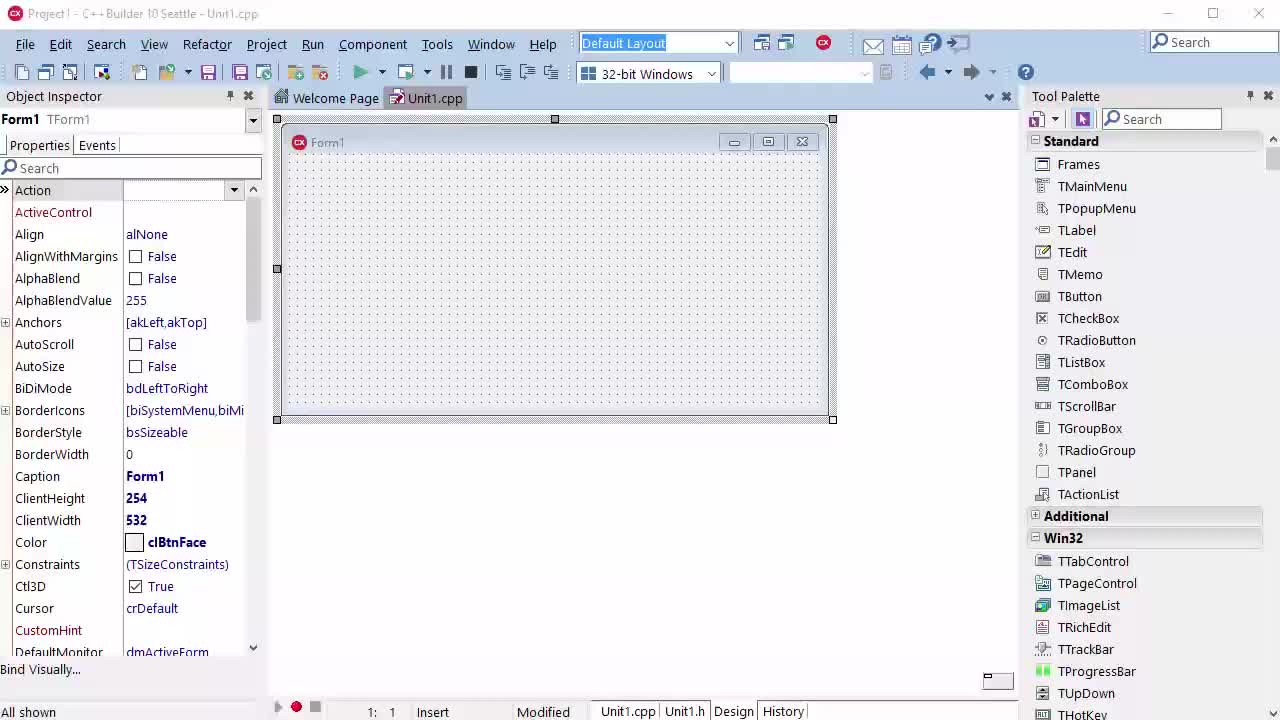Pause the running program
The width and height of the screenshot is (1280, 720).
[x=446, y=72]
